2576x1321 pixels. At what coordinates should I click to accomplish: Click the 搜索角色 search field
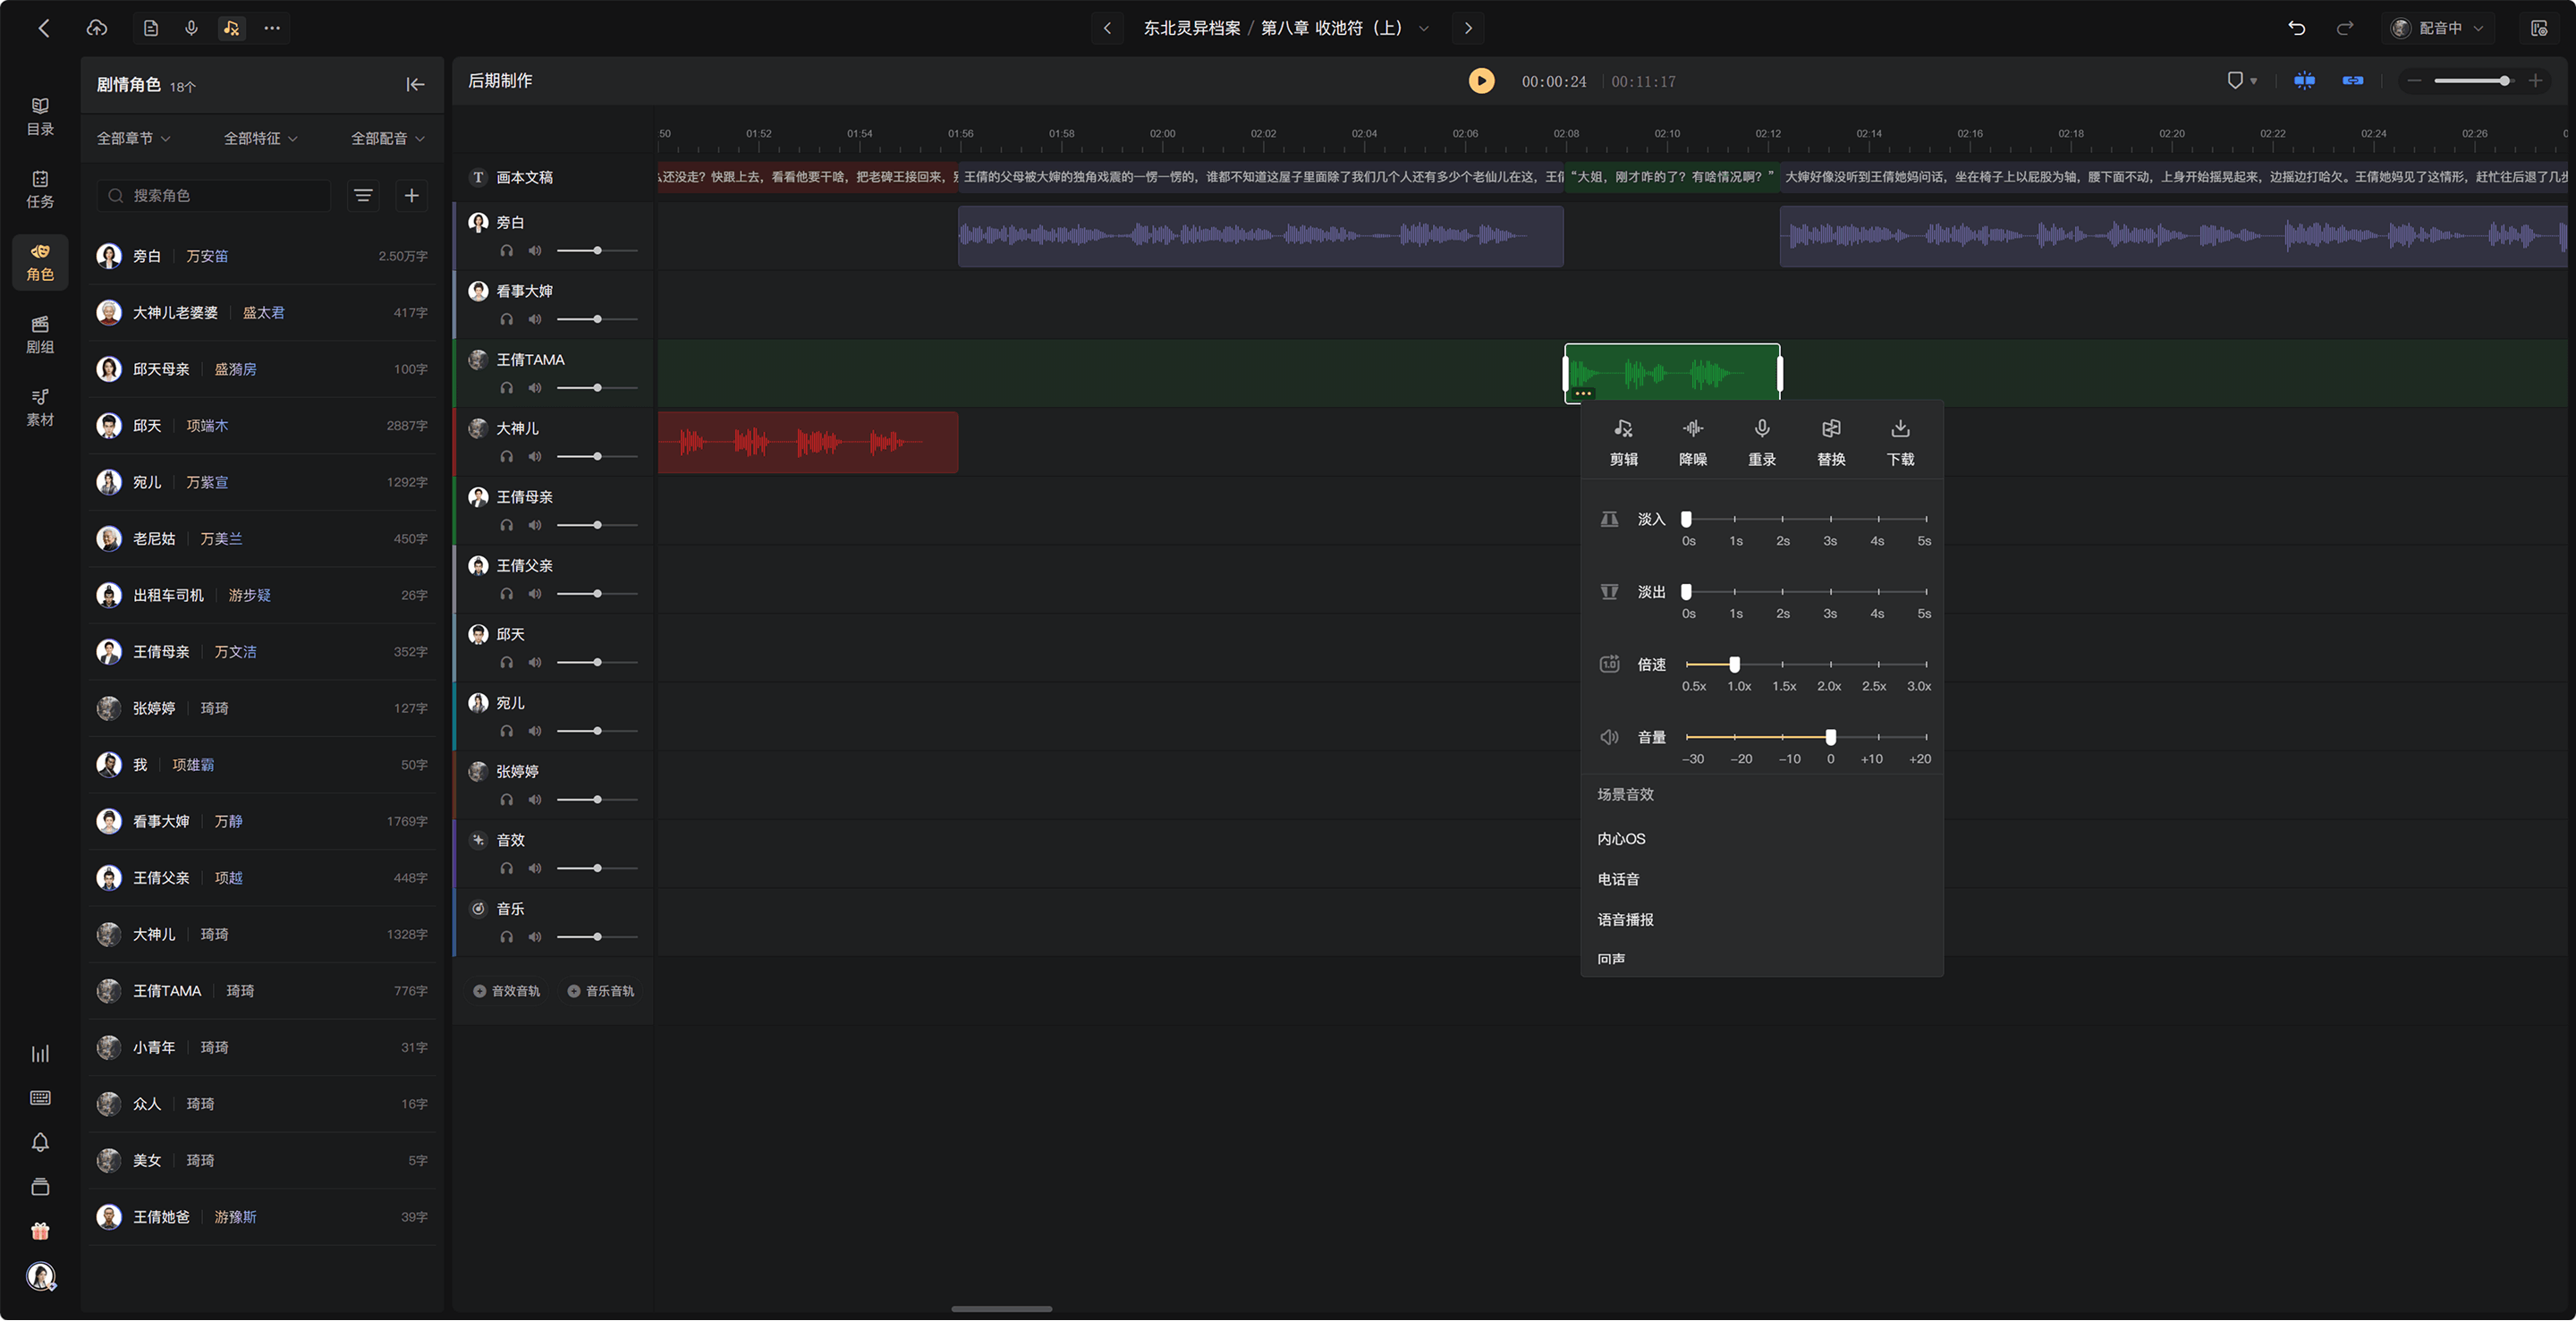214,195
